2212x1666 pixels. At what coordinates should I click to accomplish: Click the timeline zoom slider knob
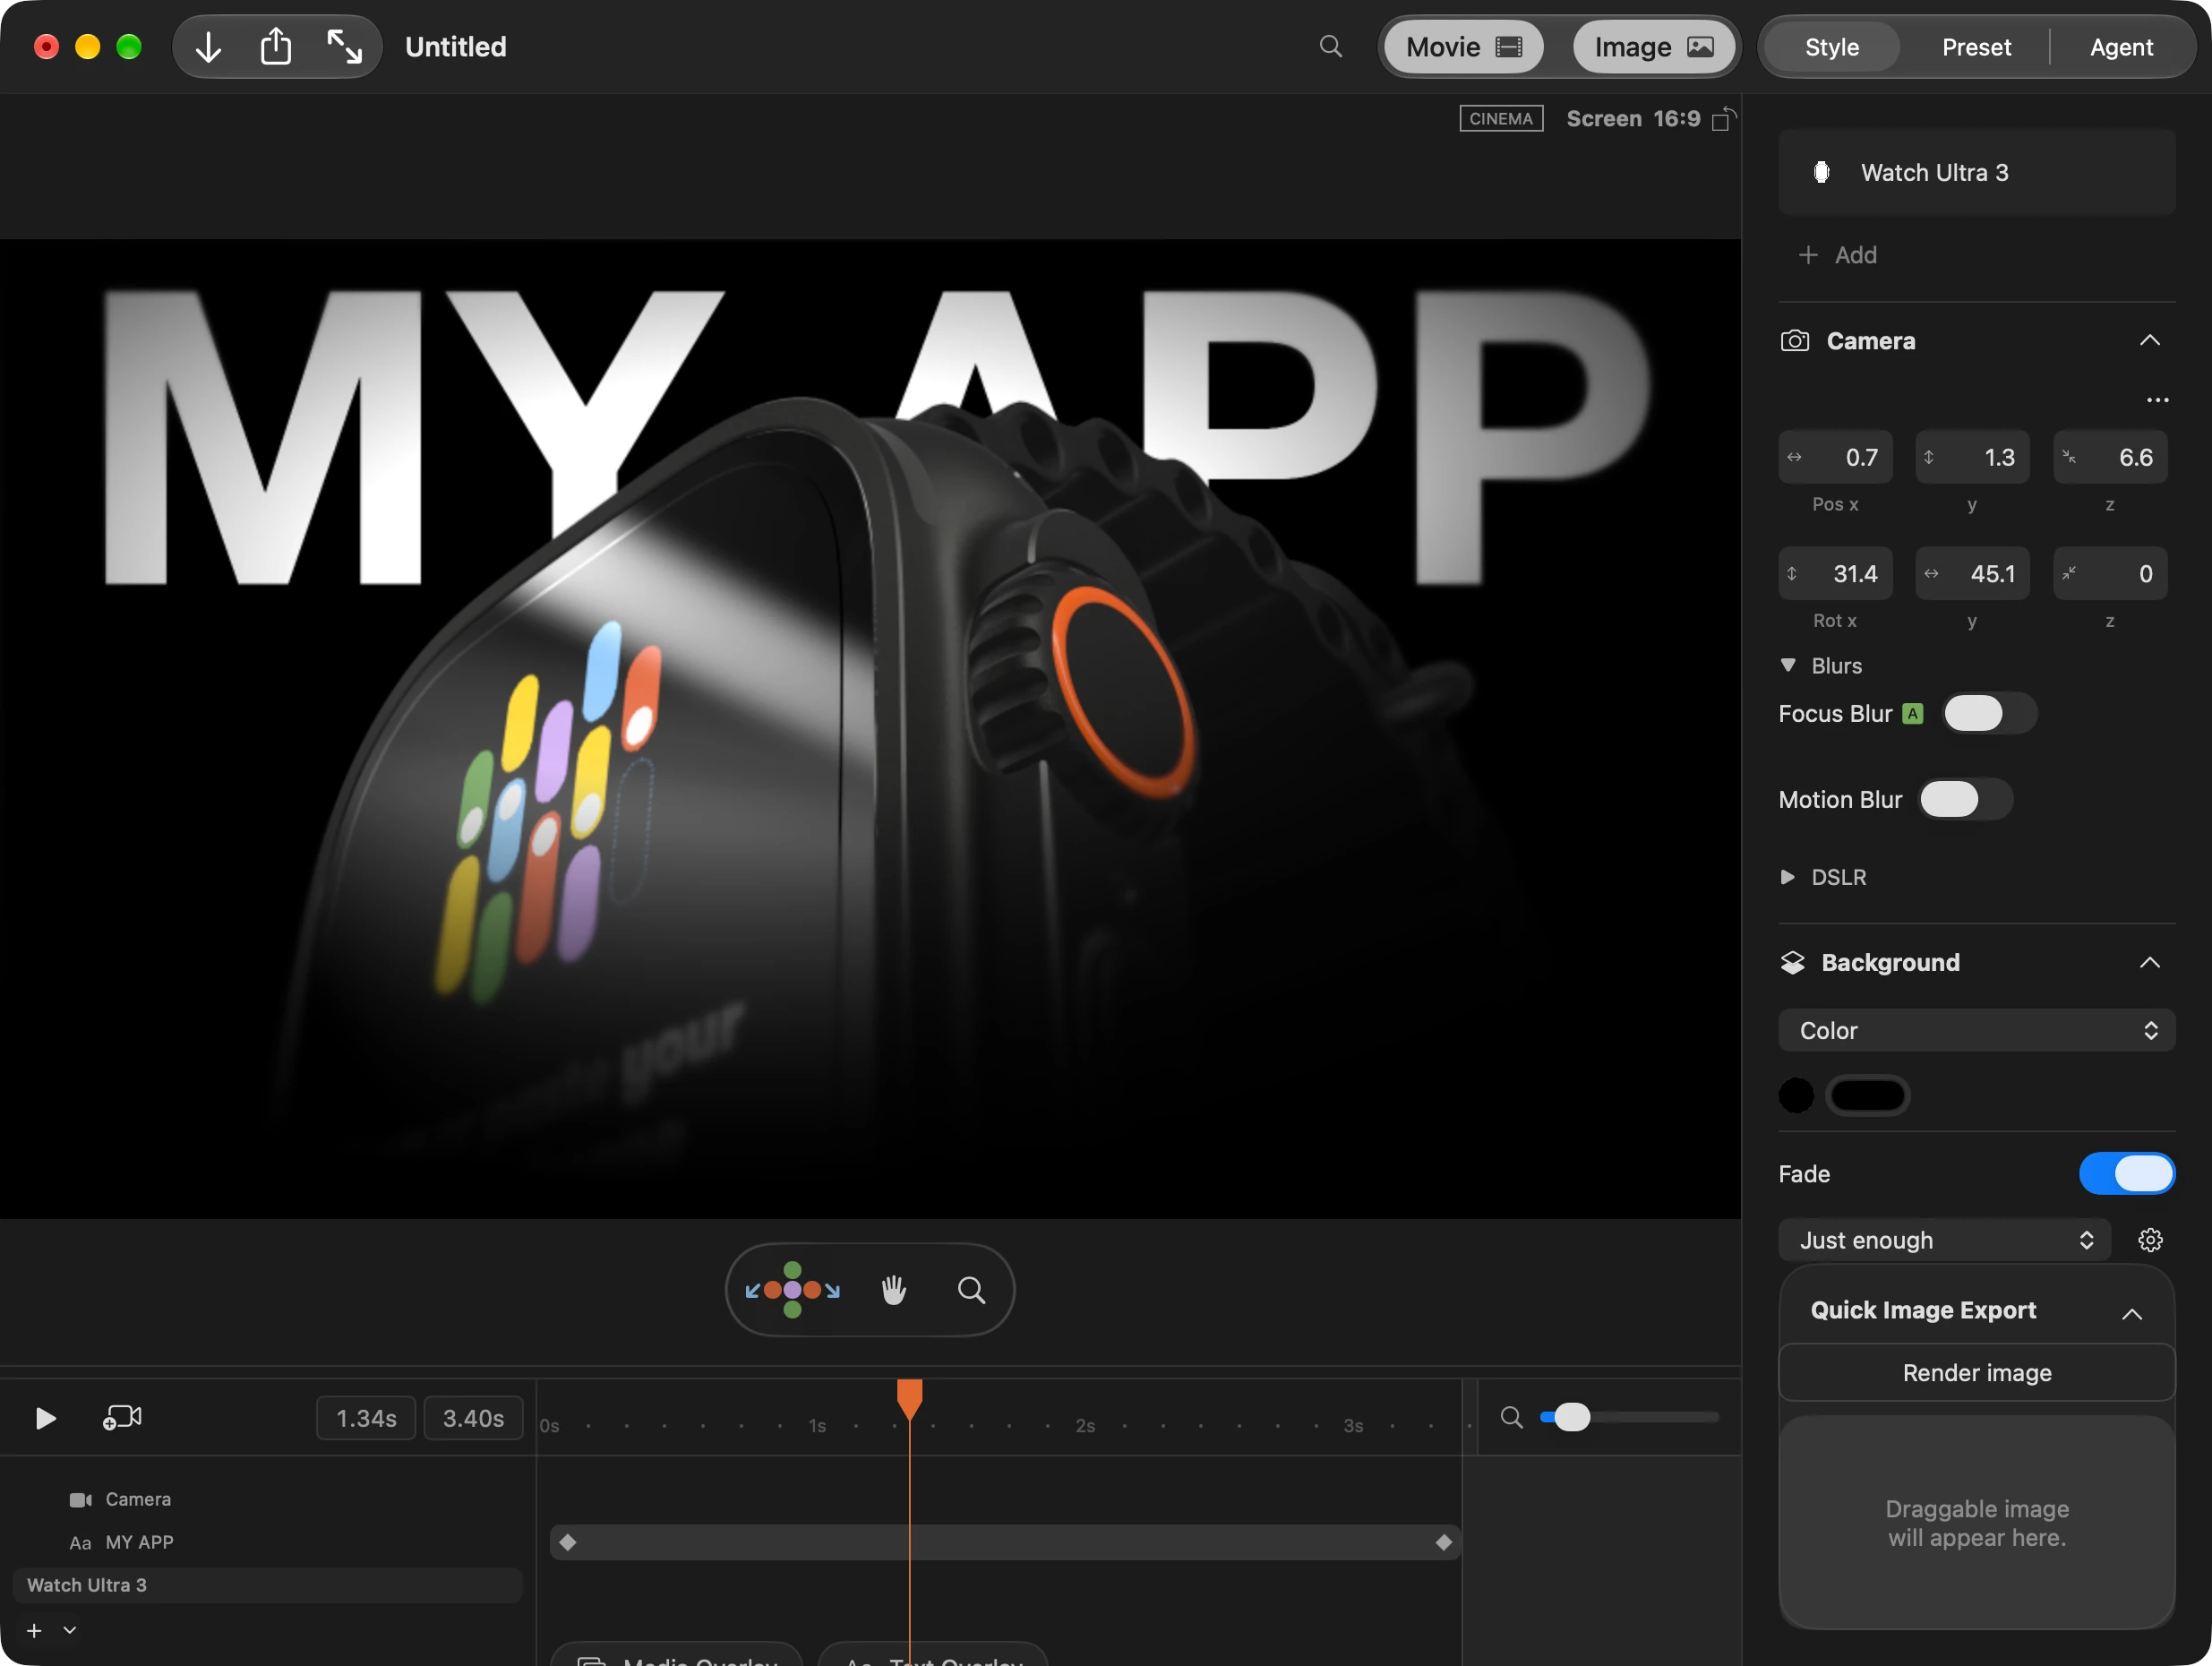(x=1572, y=1417)
